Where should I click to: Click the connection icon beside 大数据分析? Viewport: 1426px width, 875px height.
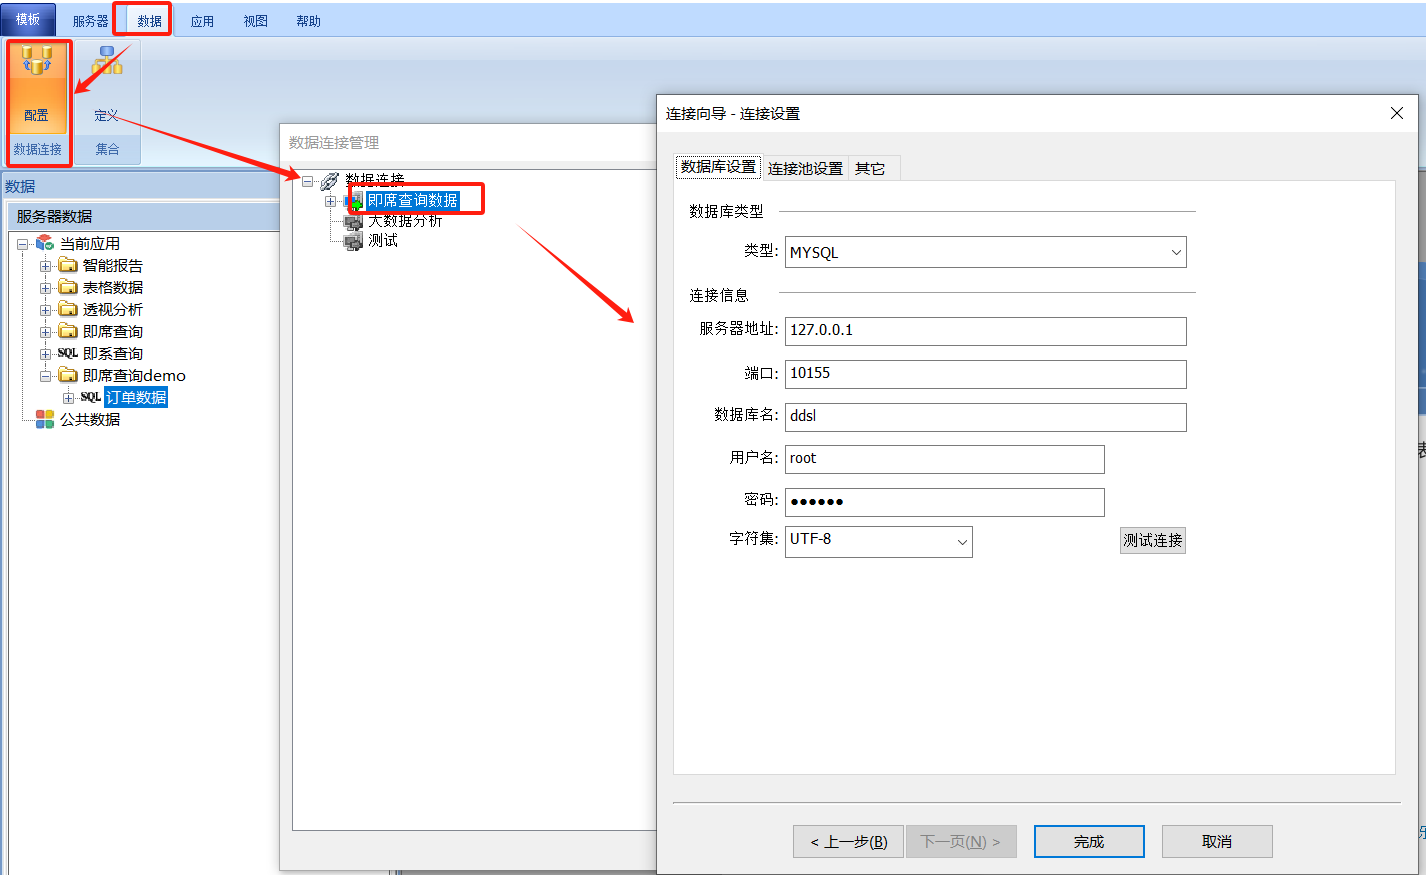[353, 222]
